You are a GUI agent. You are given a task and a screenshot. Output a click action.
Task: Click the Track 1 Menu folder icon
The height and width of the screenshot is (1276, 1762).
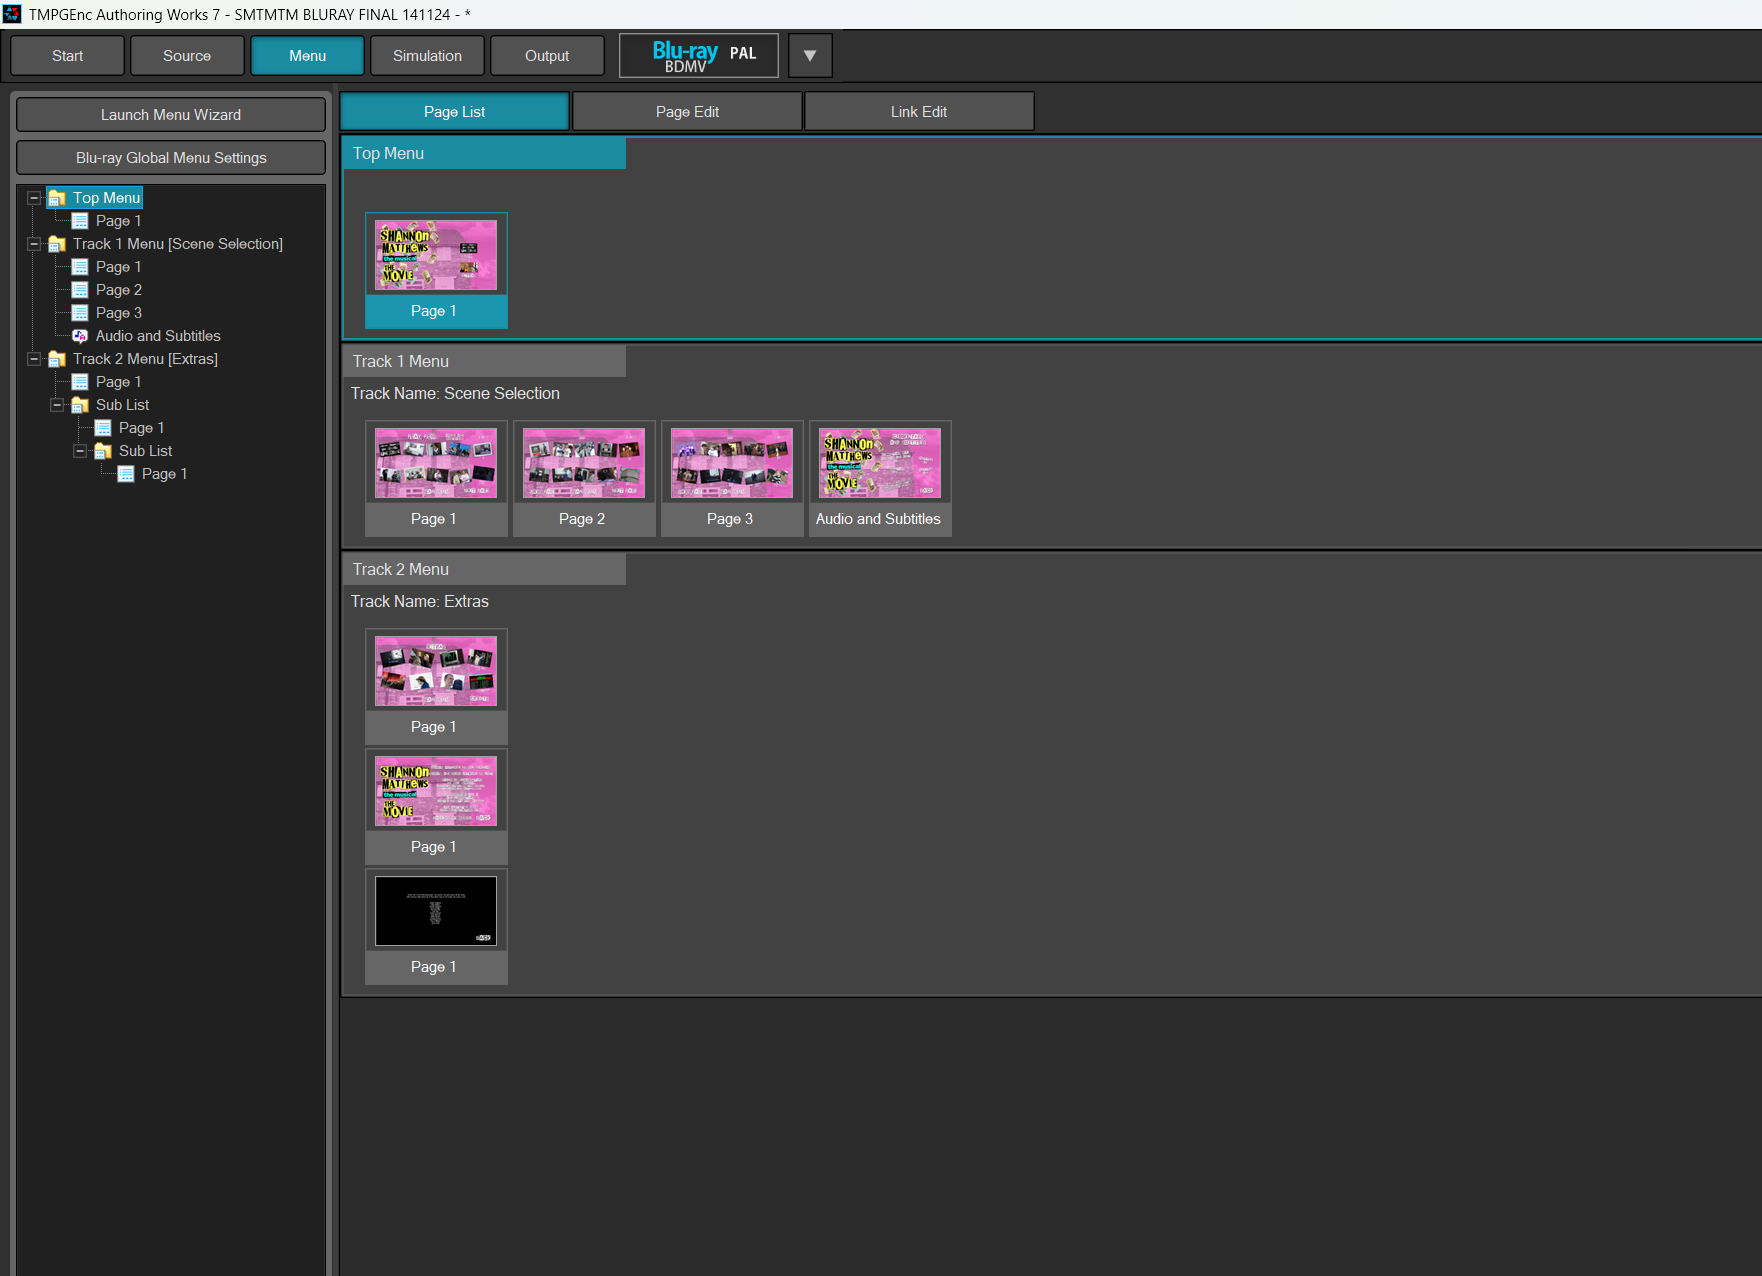click(x=57, y=244)
